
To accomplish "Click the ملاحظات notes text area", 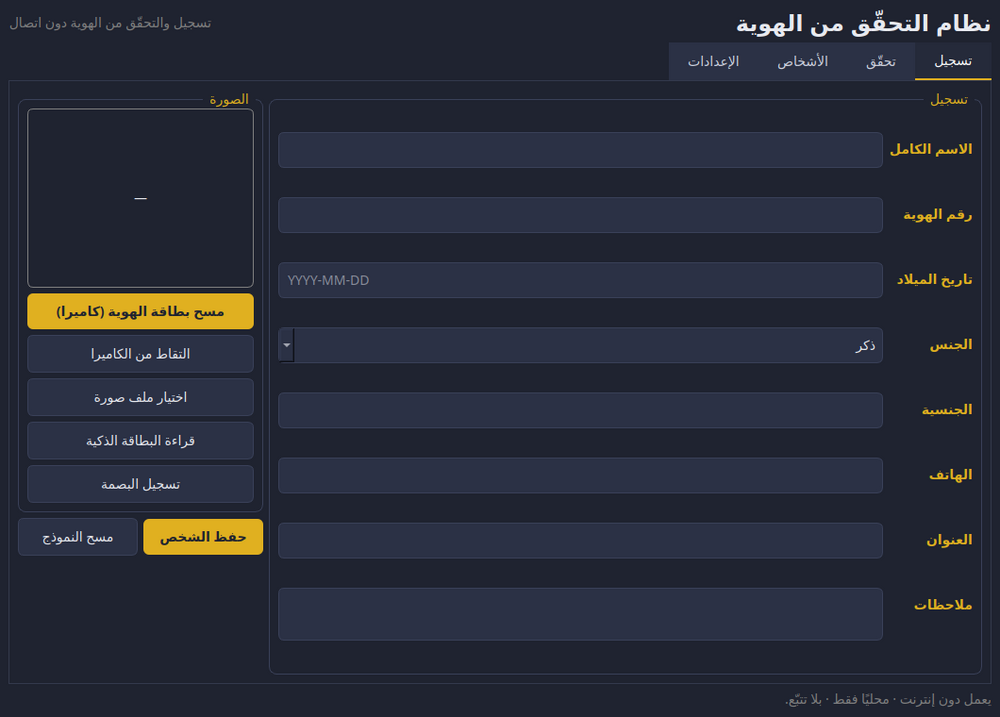I will click(580, 614).
